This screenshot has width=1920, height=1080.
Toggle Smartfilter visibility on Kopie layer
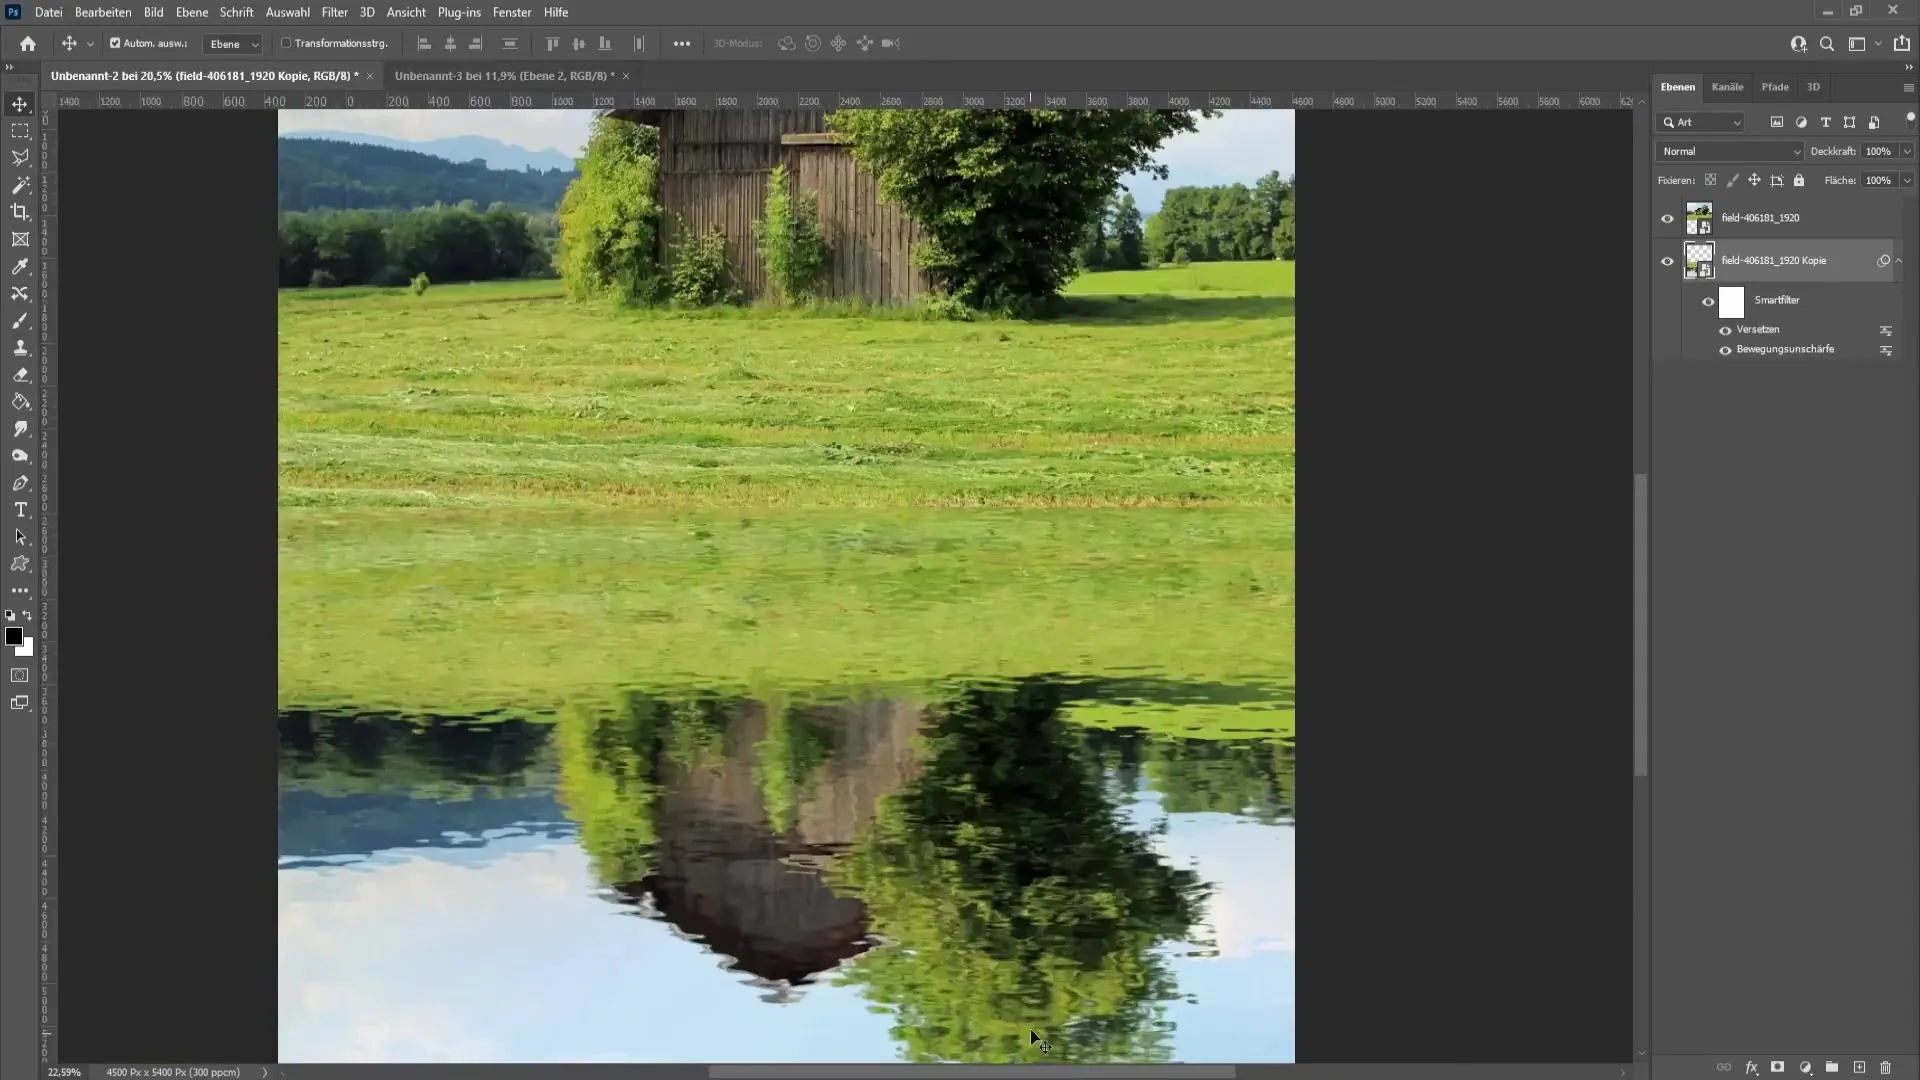pos(1709,299)
